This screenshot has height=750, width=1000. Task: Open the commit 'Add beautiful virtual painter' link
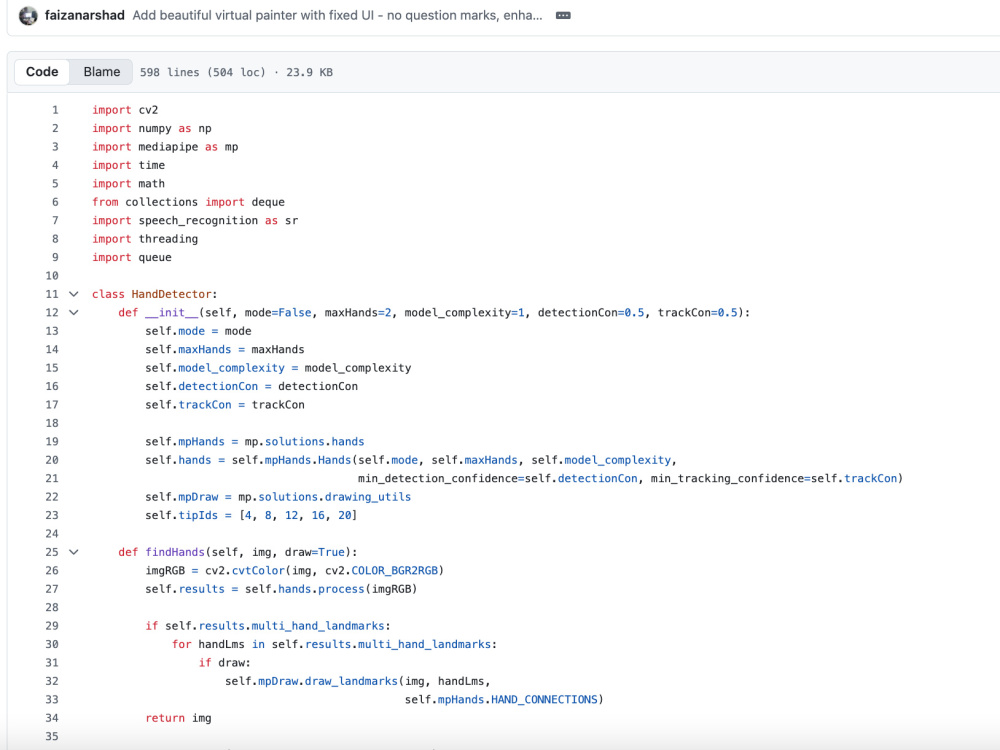coord(337,15)
